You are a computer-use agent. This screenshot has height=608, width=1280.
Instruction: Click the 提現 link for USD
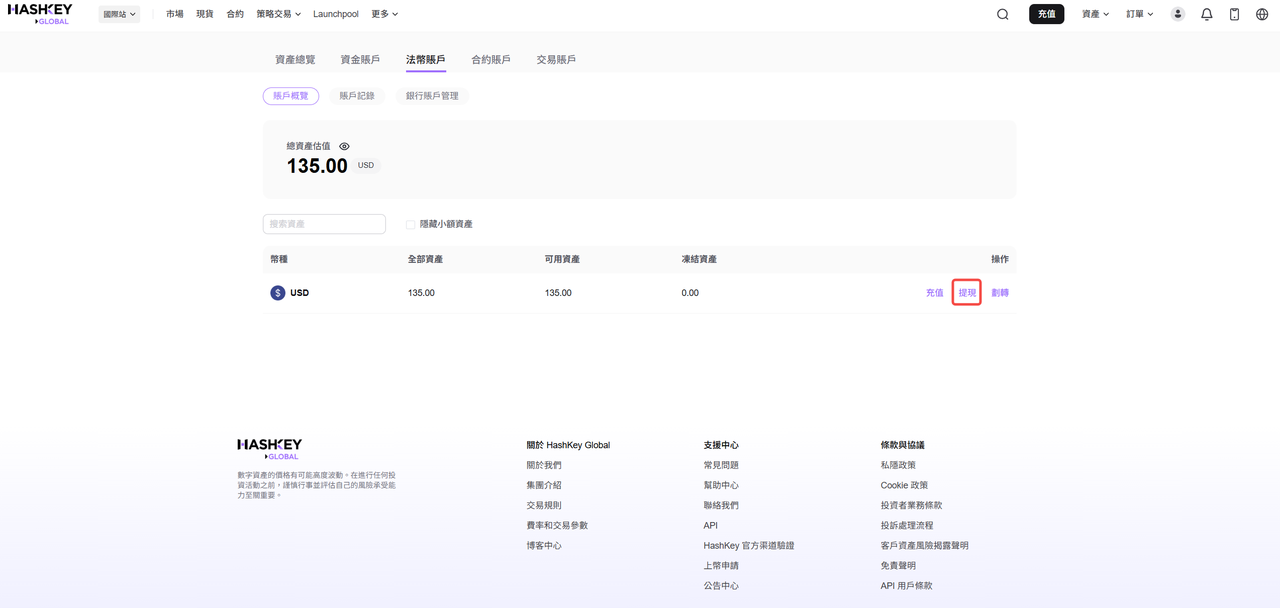pyautogui.click(x=967, y=293)
